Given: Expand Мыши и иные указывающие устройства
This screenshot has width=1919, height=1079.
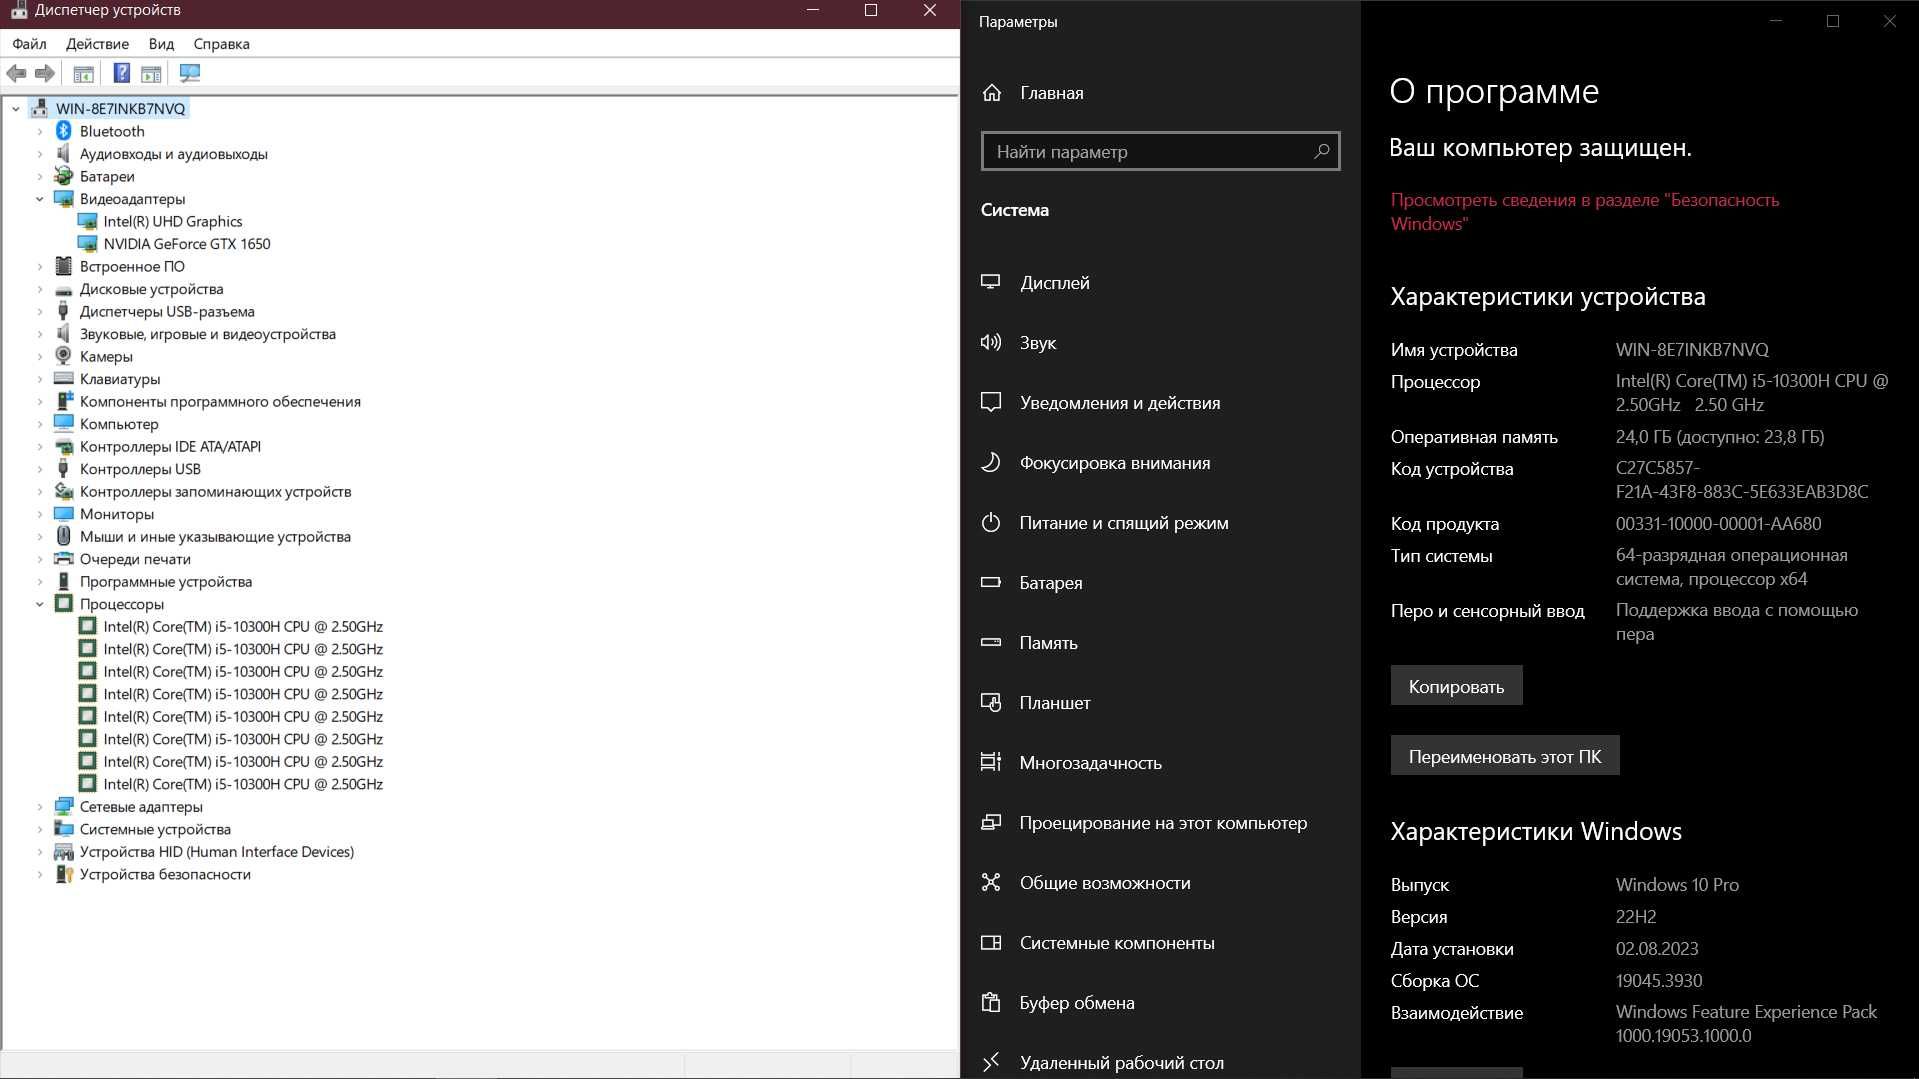Looking at the screenshot, I should pyautogui.click(x=40, y=536).
